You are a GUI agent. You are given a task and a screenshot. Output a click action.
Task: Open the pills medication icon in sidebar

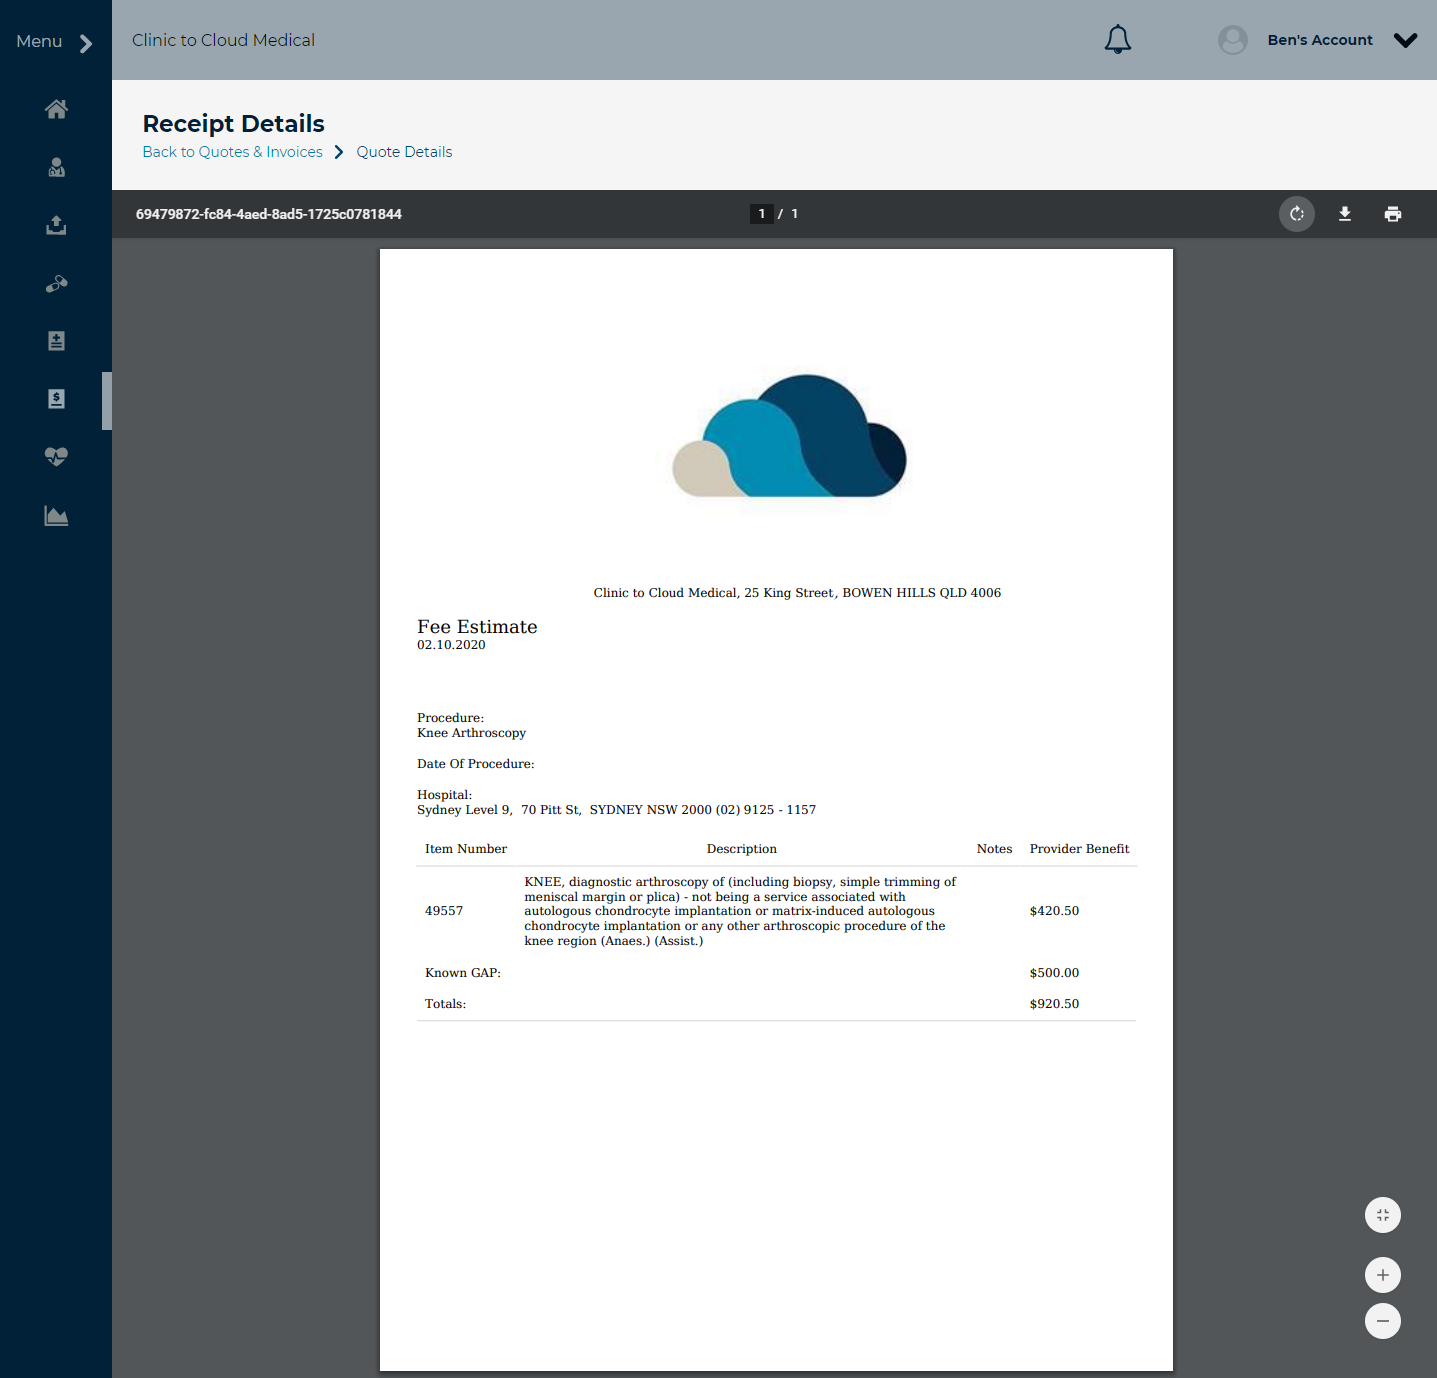click(56, 284)
